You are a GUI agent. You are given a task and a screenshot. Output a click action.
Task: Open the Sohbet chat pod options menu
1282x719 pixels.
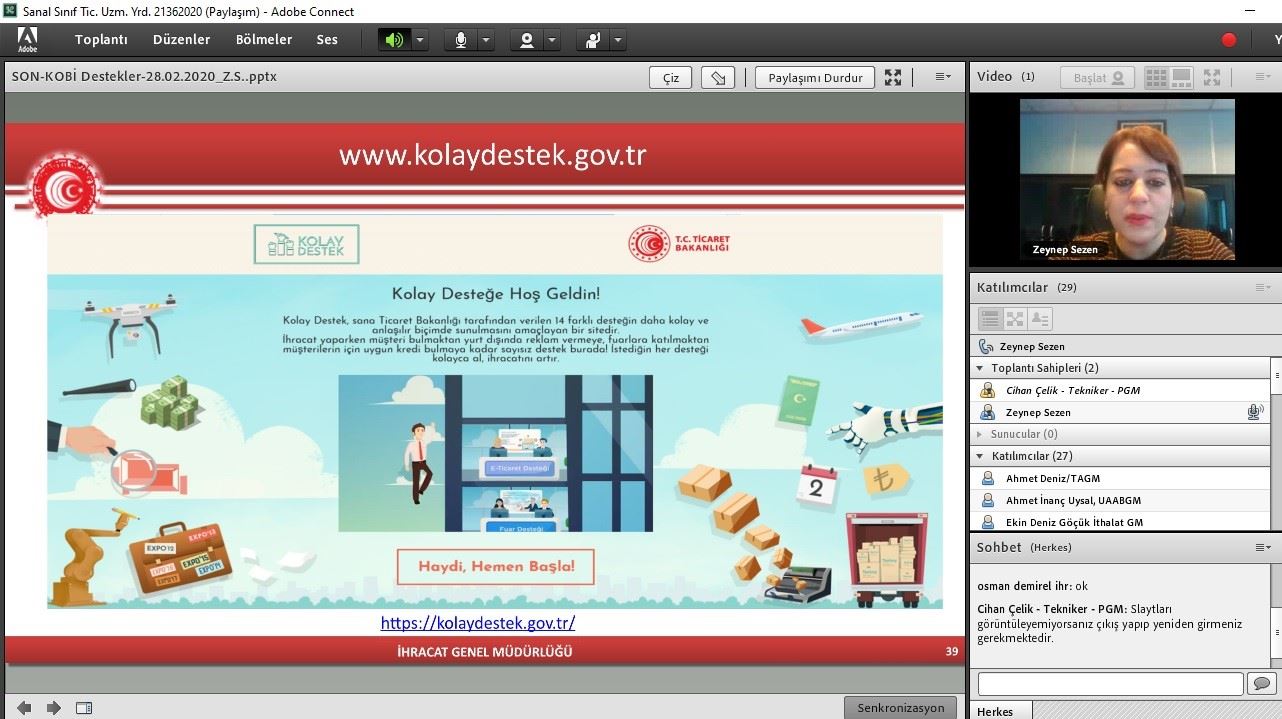[1264, 548]
